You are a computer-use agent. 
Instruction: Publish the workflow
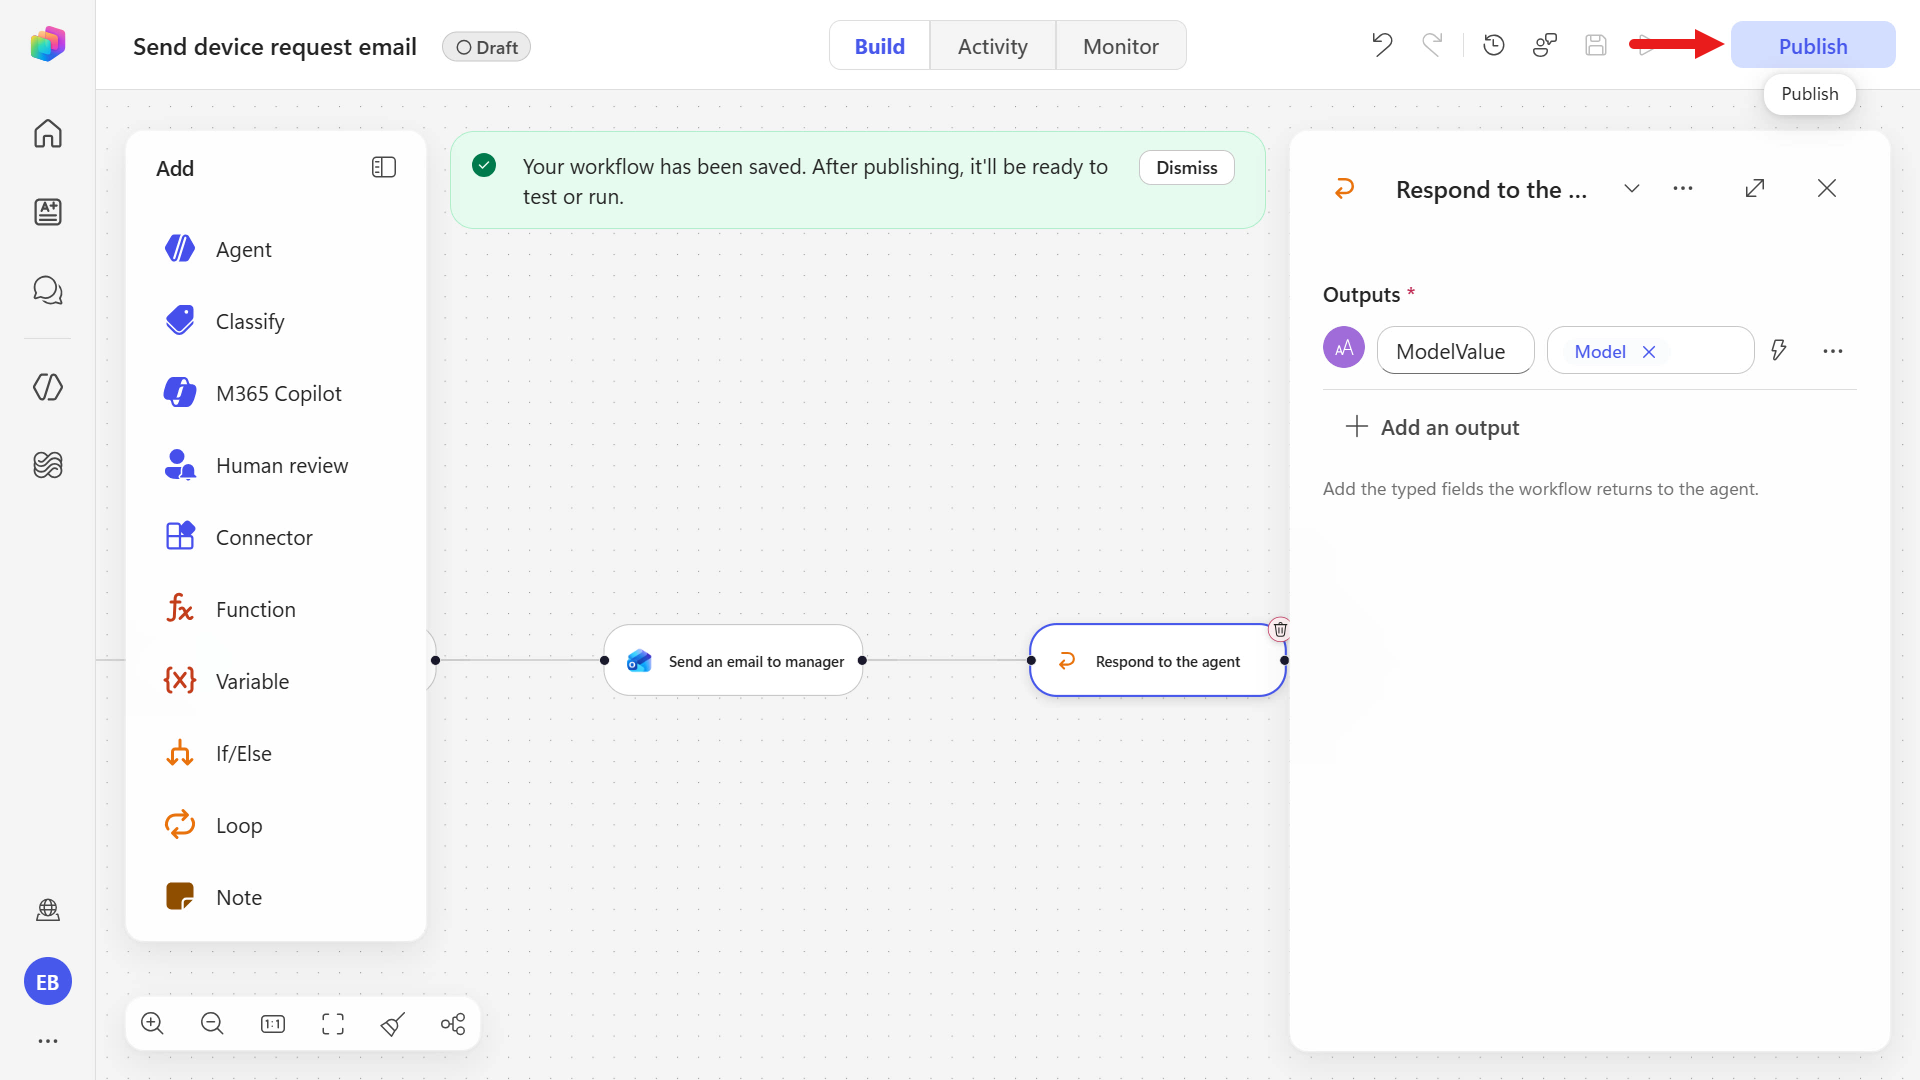coord(1813,45)
